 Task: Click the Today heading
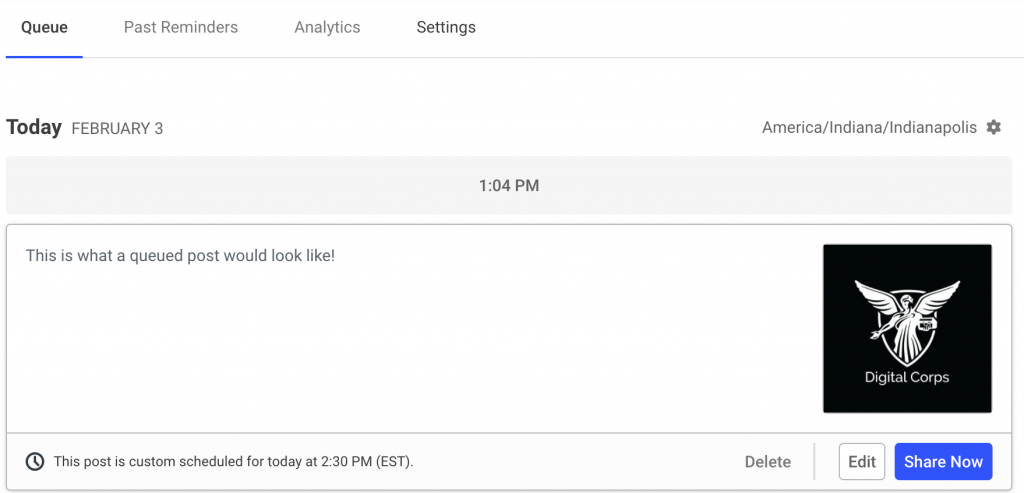coord(34,128)
